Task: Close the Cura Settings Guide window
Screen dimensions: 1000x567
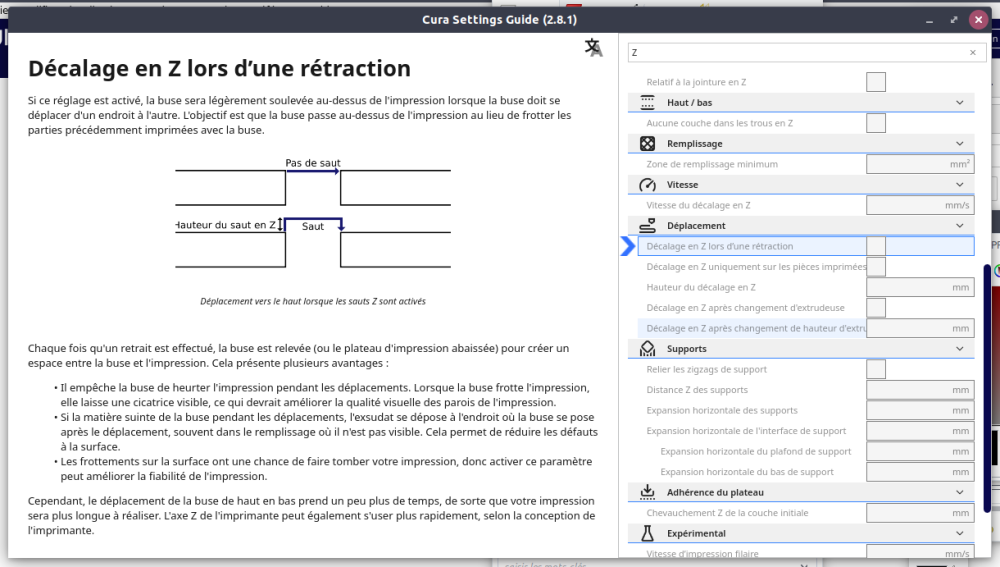Action: click(978, 20)
